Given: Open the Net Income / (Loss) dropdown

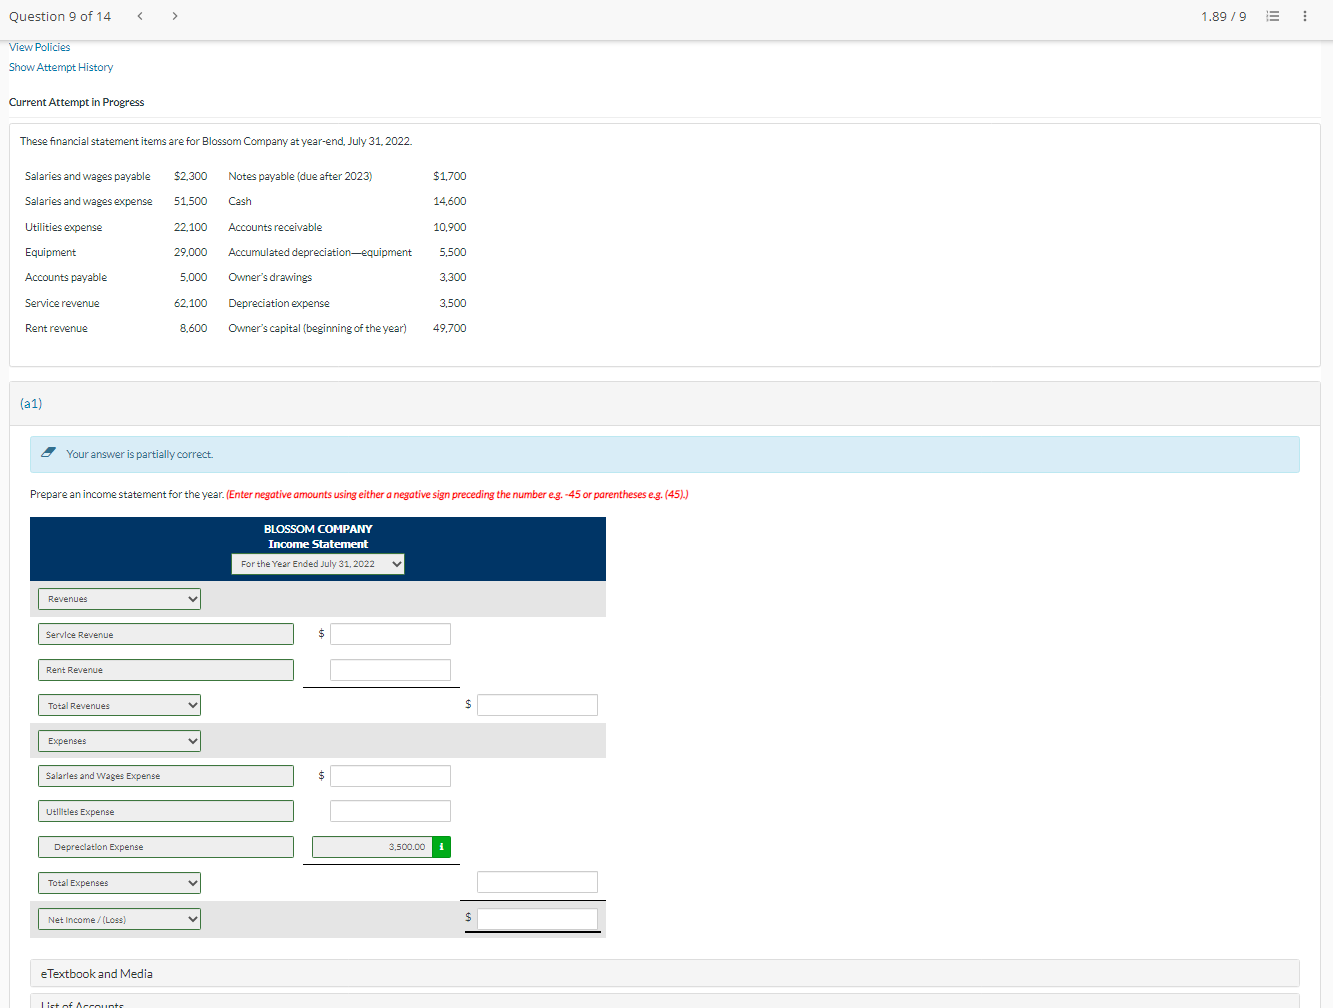Looking at the screenshot, I should (x=120, y=919).
